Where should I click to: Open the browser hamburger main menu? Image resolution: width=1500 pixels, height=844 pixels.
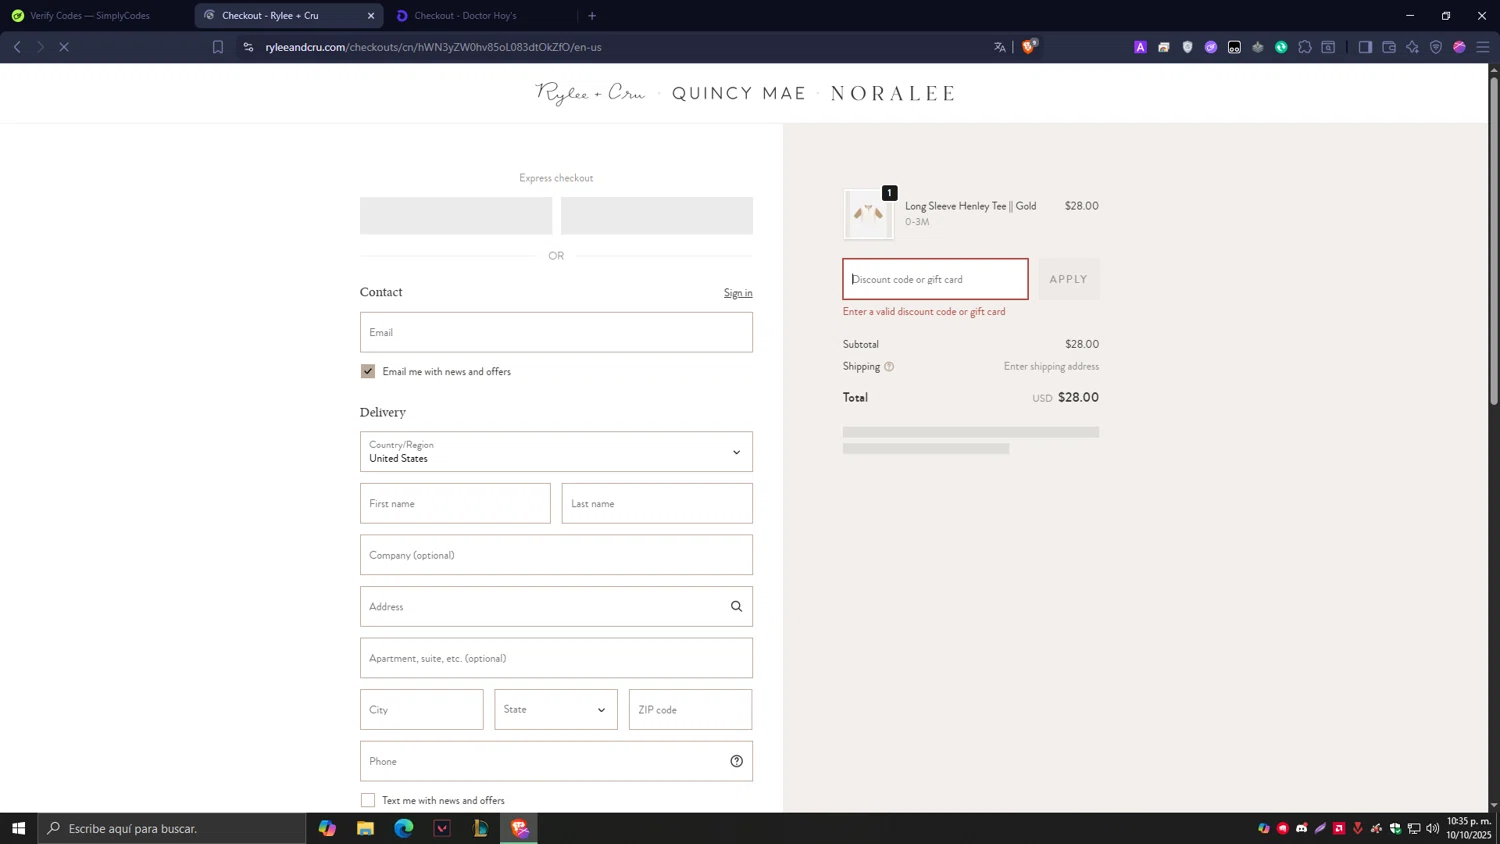coord(1483,47)
